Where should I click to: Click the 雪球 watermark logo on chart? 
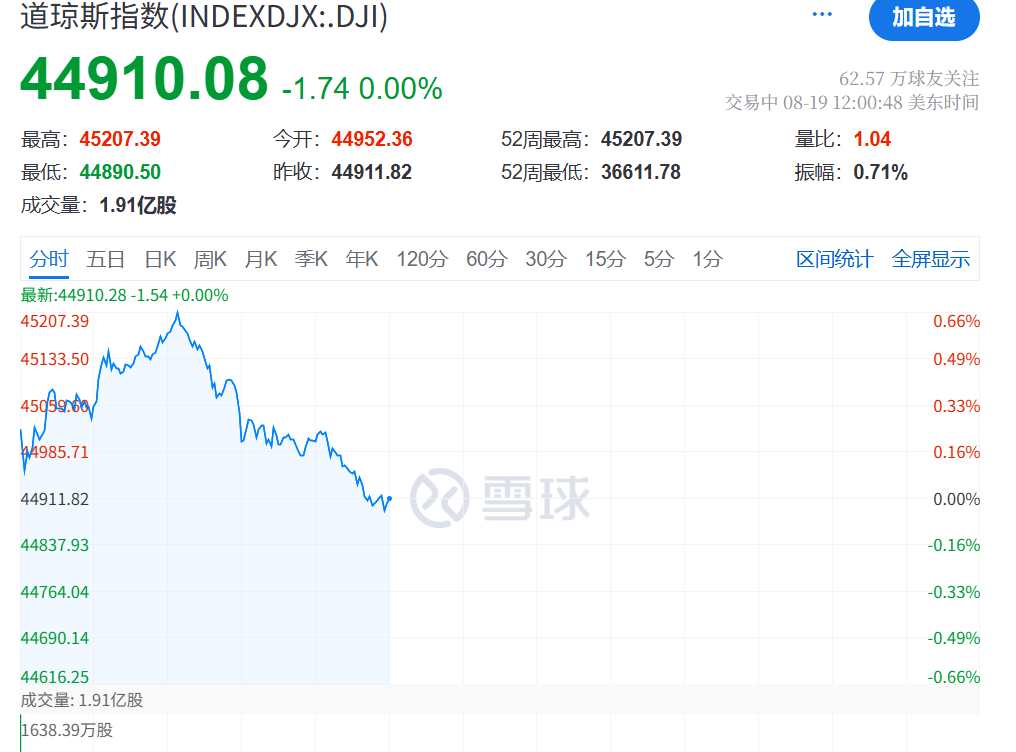tap(500, 497)
